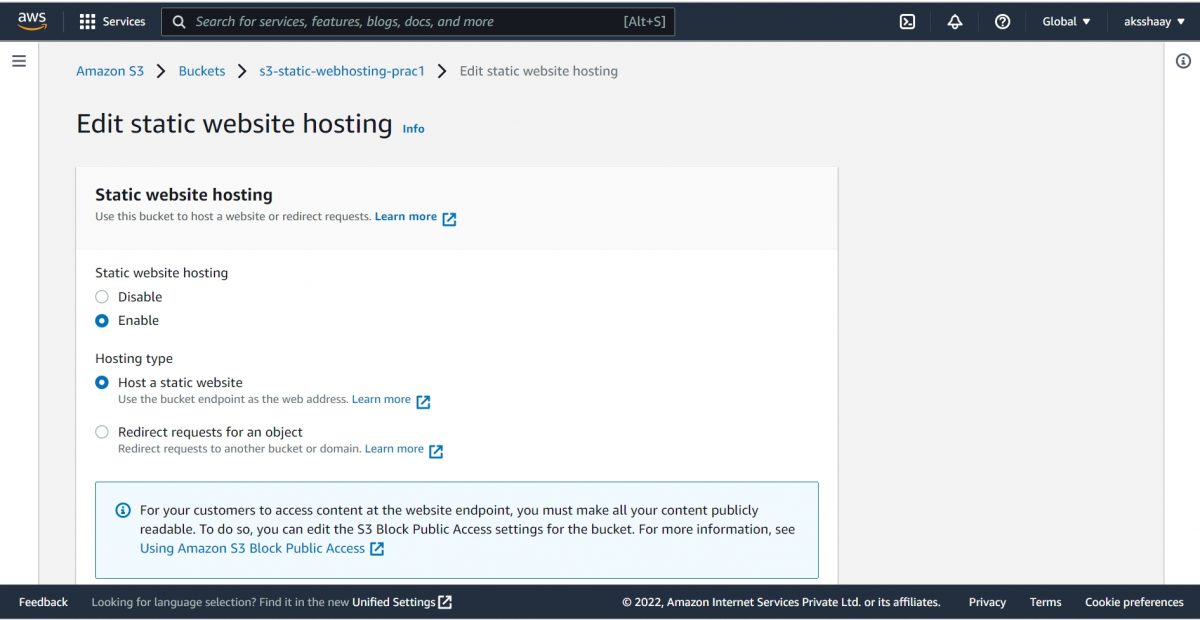Click the help question-mark icon

[x=1002, y=20]
